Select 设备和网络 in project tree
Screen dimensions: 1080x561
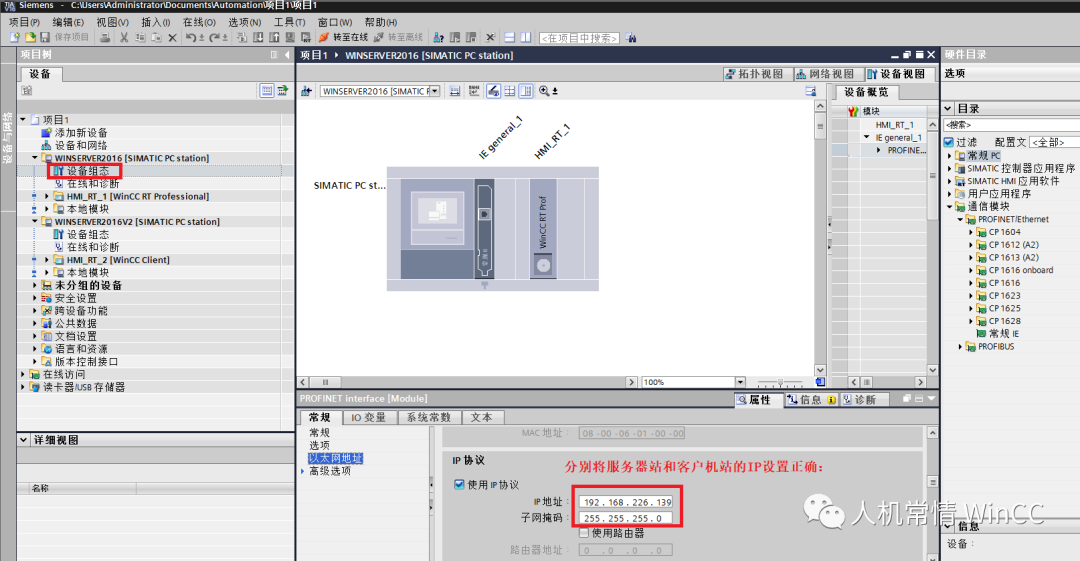(81, 145)
